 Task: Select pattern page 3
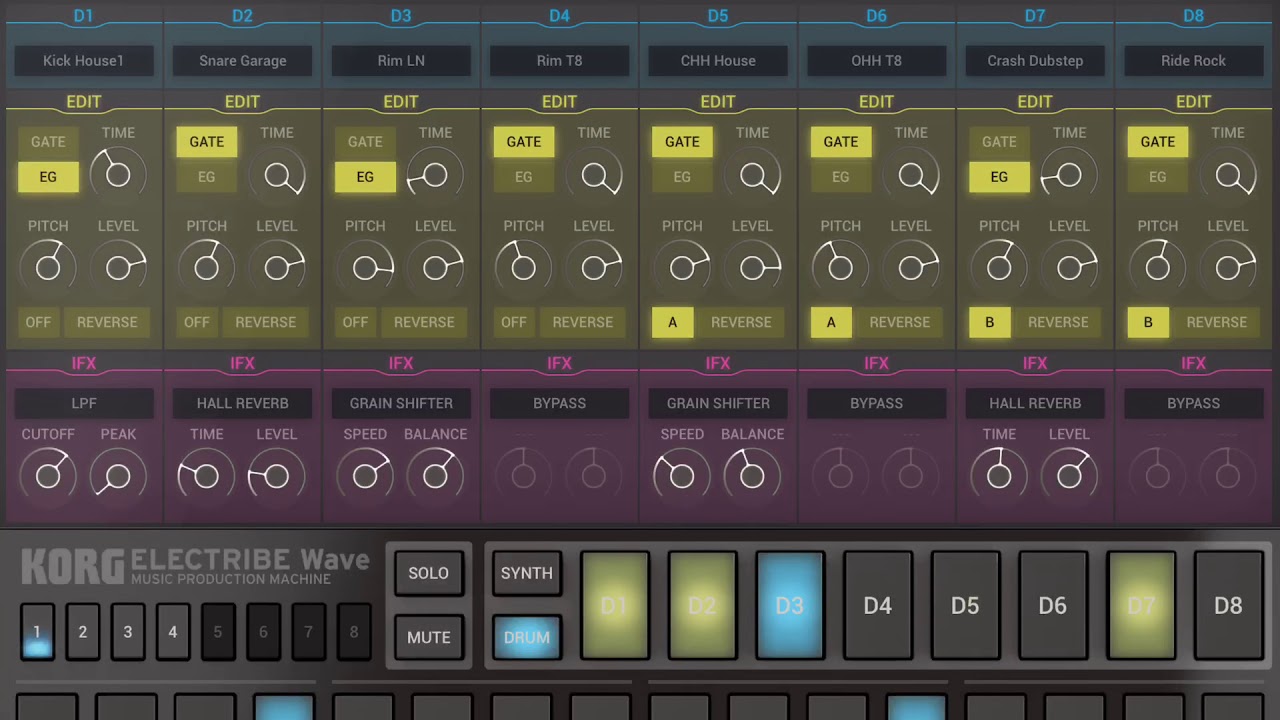coord(127,632)
